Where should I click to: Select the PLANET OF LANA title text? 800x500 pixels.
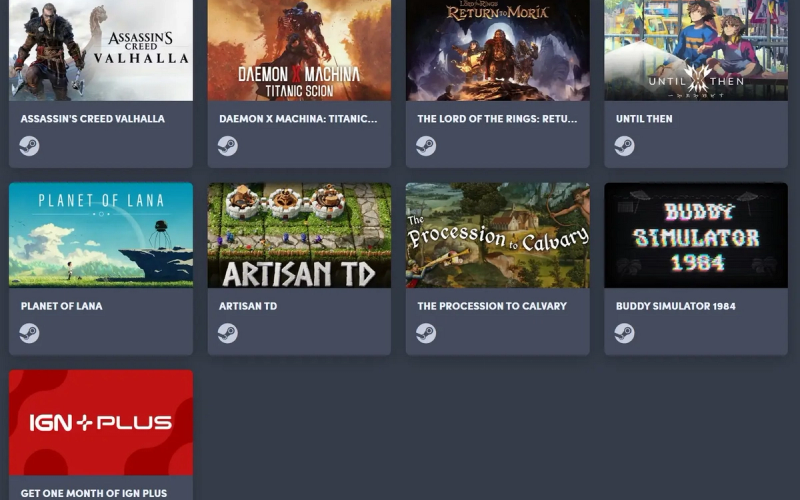(x=62, y=306)
